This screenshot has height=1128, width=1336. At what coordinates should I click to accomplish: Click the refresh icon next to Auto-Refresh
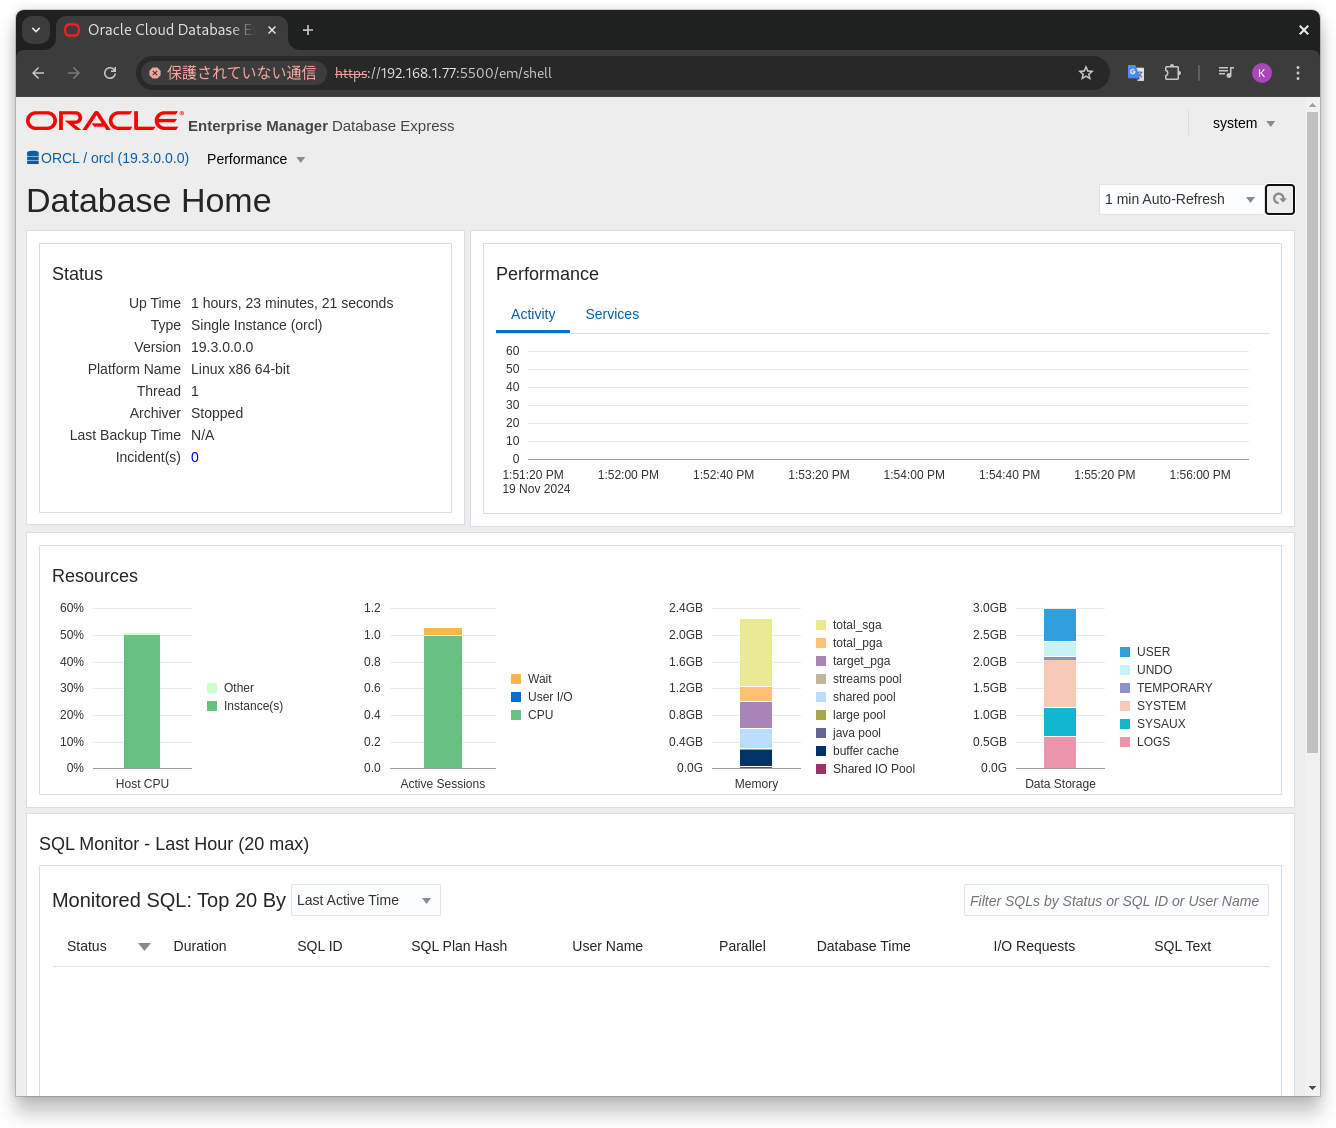pos(1280,199)
